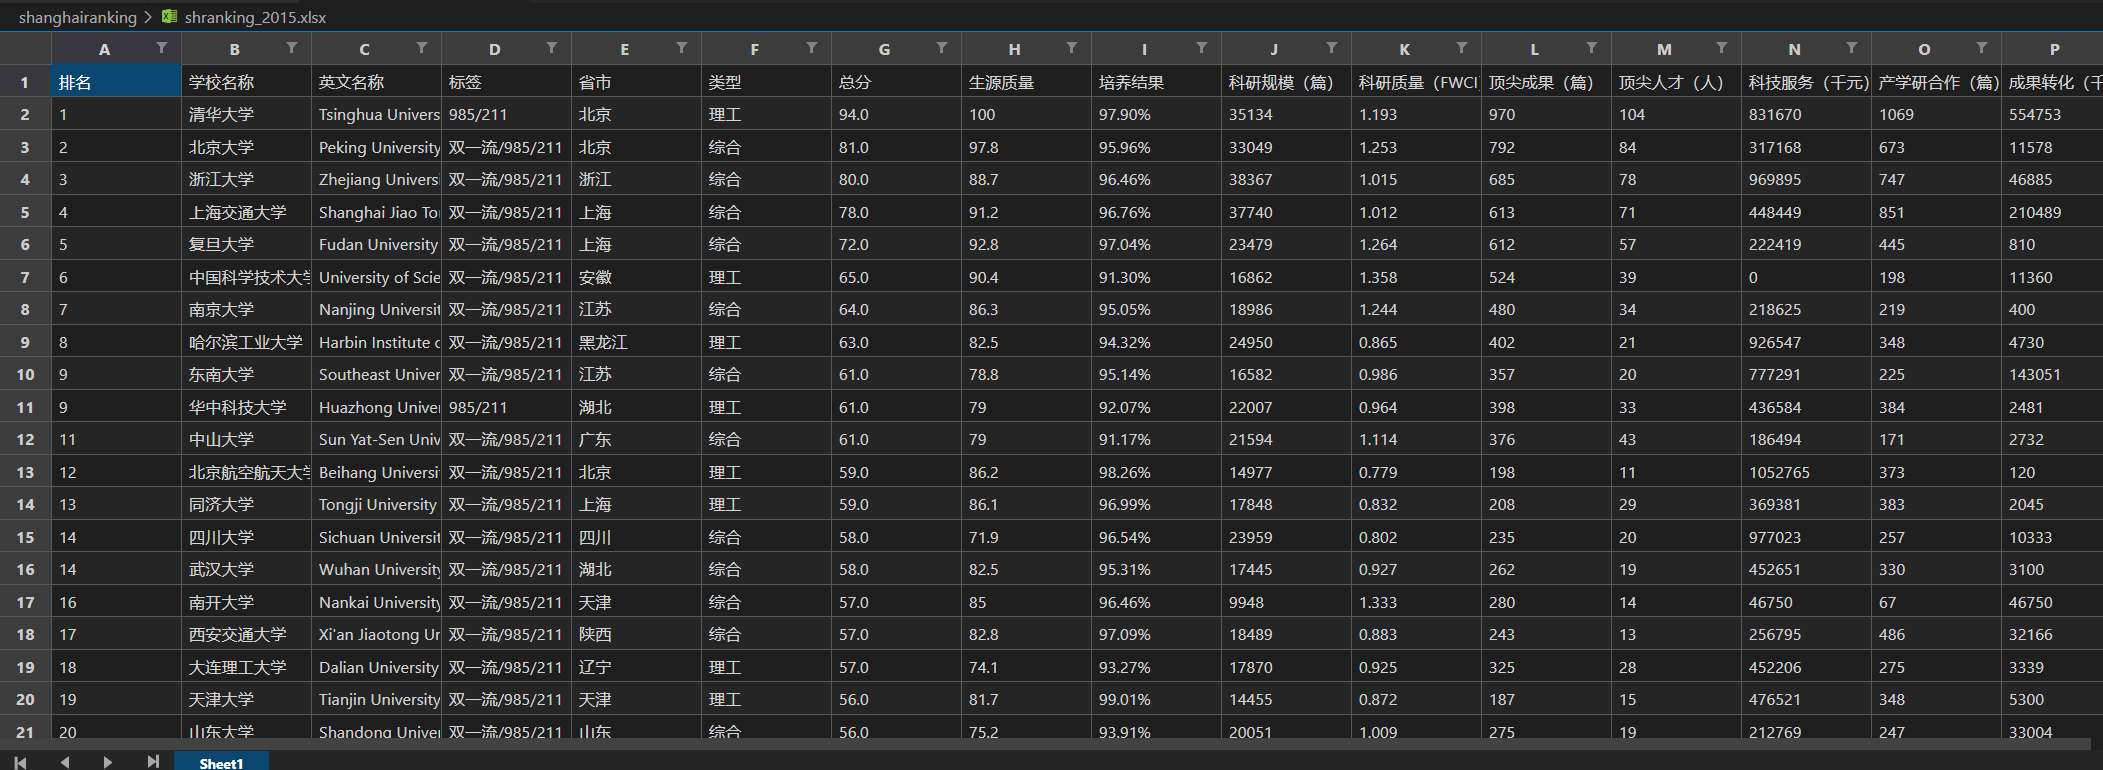The height and width of the screenshot is (770, 2103).
Task: Select column header G
Action: (884, 49)
